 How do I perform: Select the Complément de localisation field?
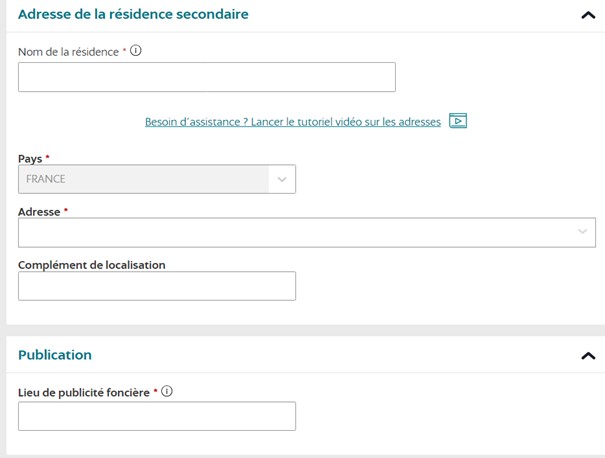(x=157, y=286)
